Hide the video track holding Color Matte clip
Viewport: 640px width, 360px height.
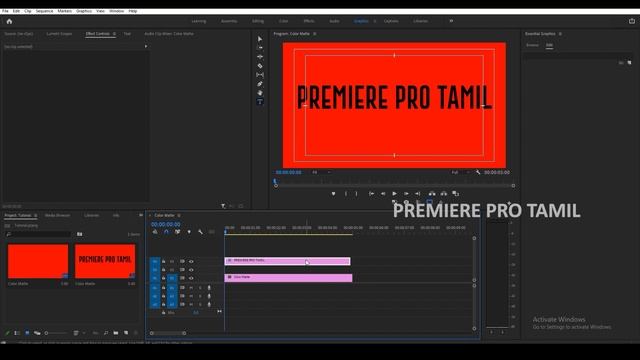(191, 278)
